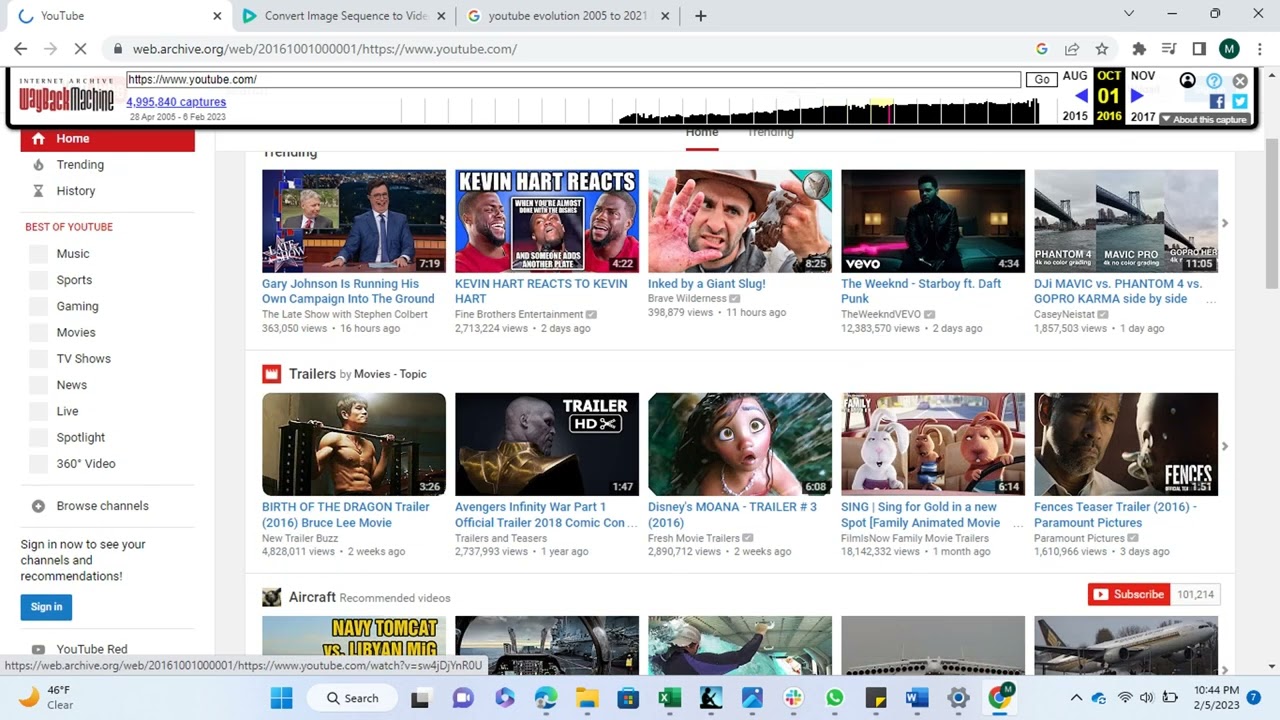This screenshot has width=1280, height=720.
Task: Open Excel from the taskbar
Action: [x=670, y=698]
